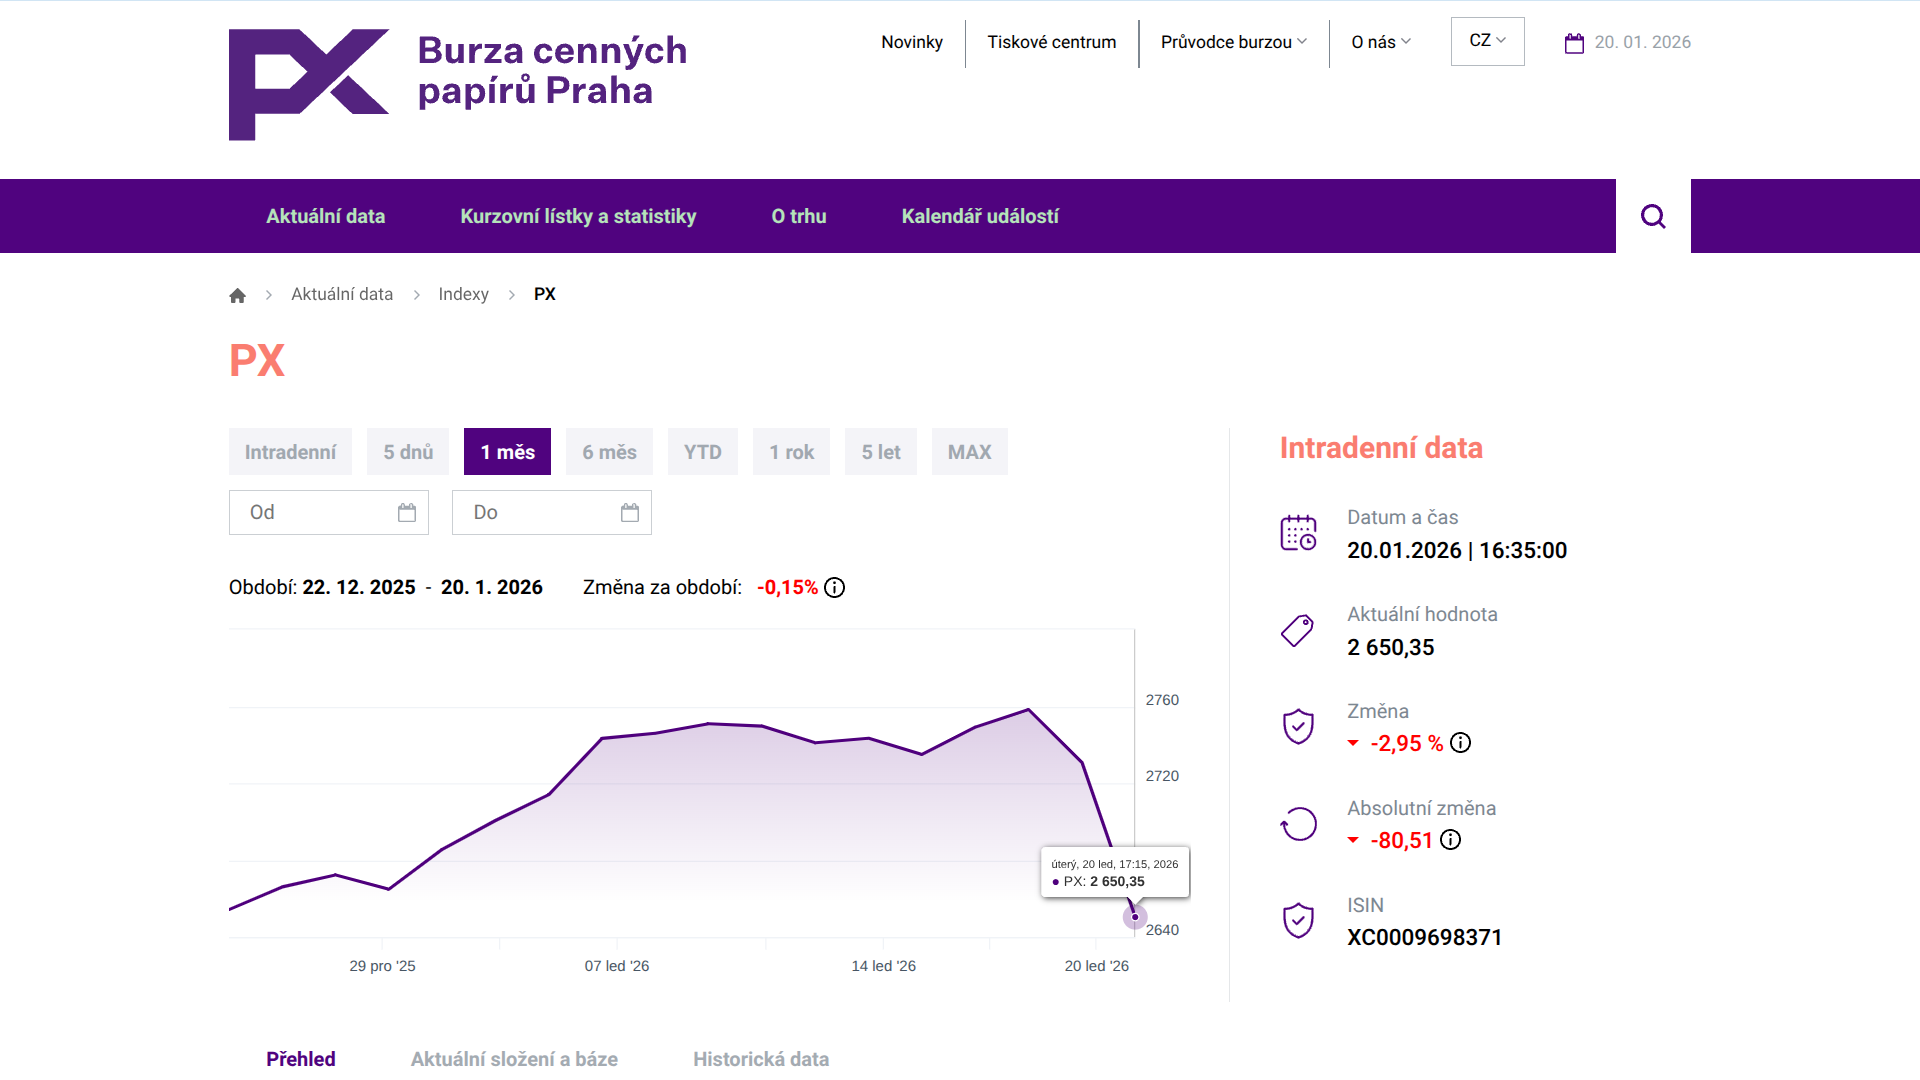Select the MAX chart period
The width and height of the screenshot is (1920, 1080).
click(970, 452)
